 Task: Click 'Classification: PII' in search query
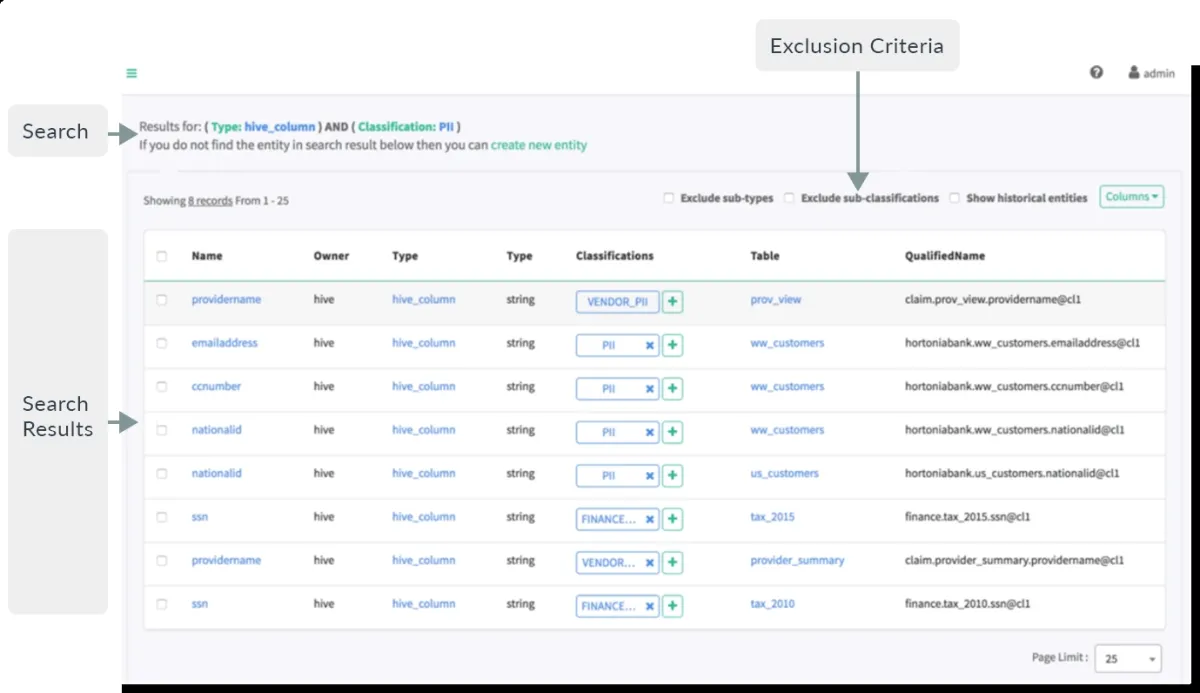[405, 127]
